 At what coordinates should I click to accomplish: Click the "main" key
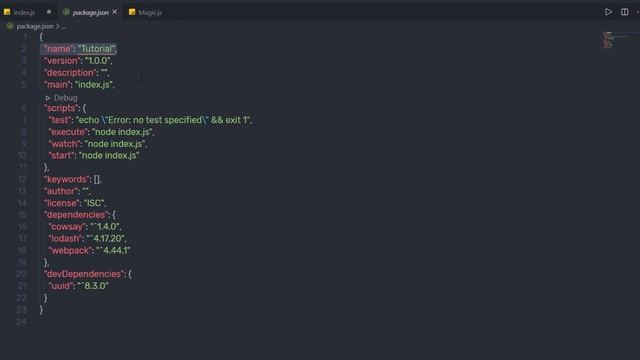coord(57,84)
